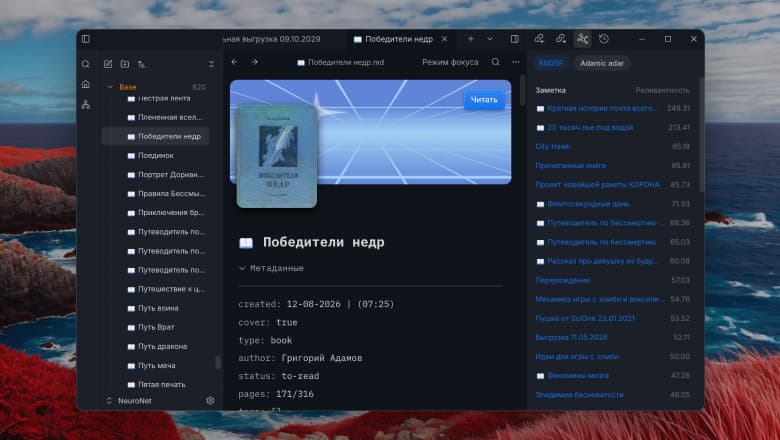Open the history clock panel icon
Viewport: 780px width, 440px height.
604,39
